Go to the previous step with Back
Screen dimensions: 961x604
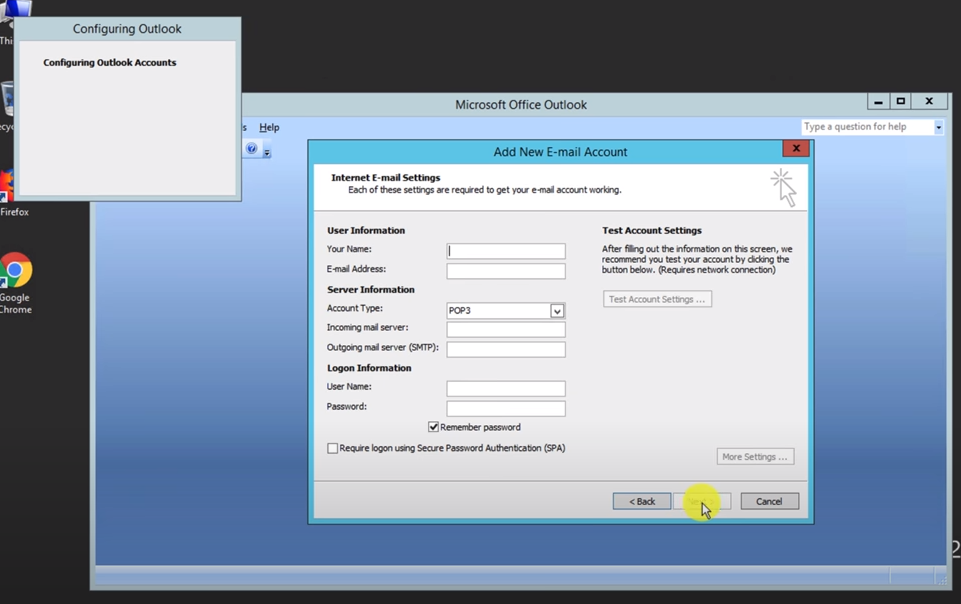(642, 501)
